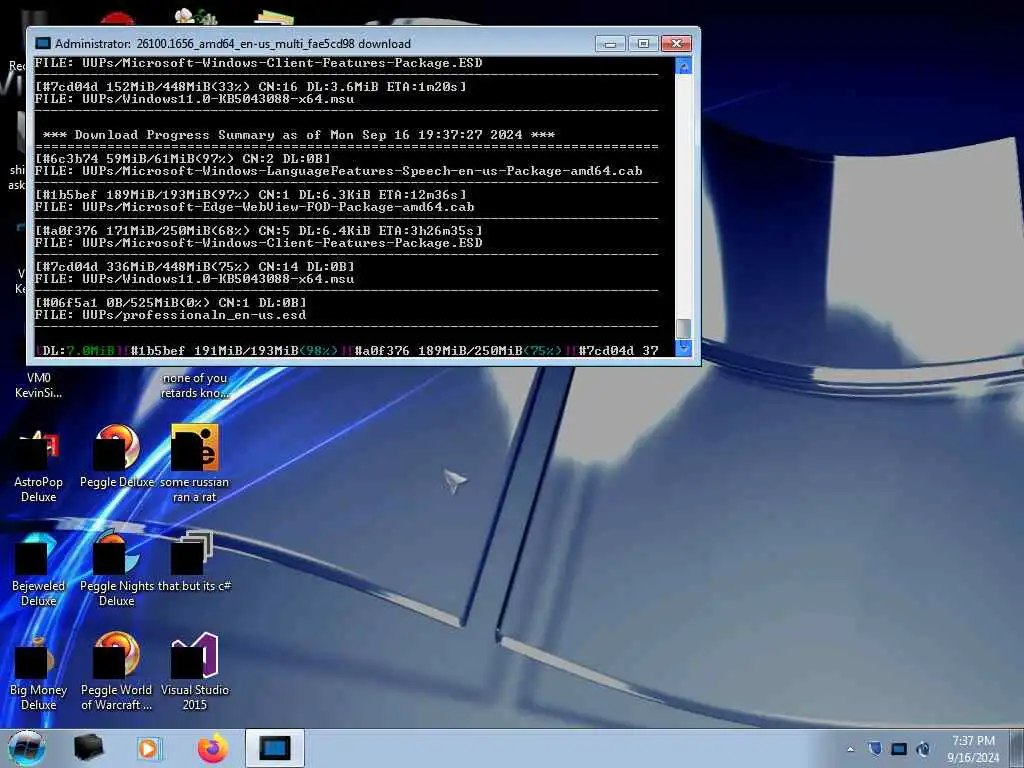Open the AstroPop Deluxe desktop shortcut
This screenshot has height=768, width=1024.
tap(38, 466)
